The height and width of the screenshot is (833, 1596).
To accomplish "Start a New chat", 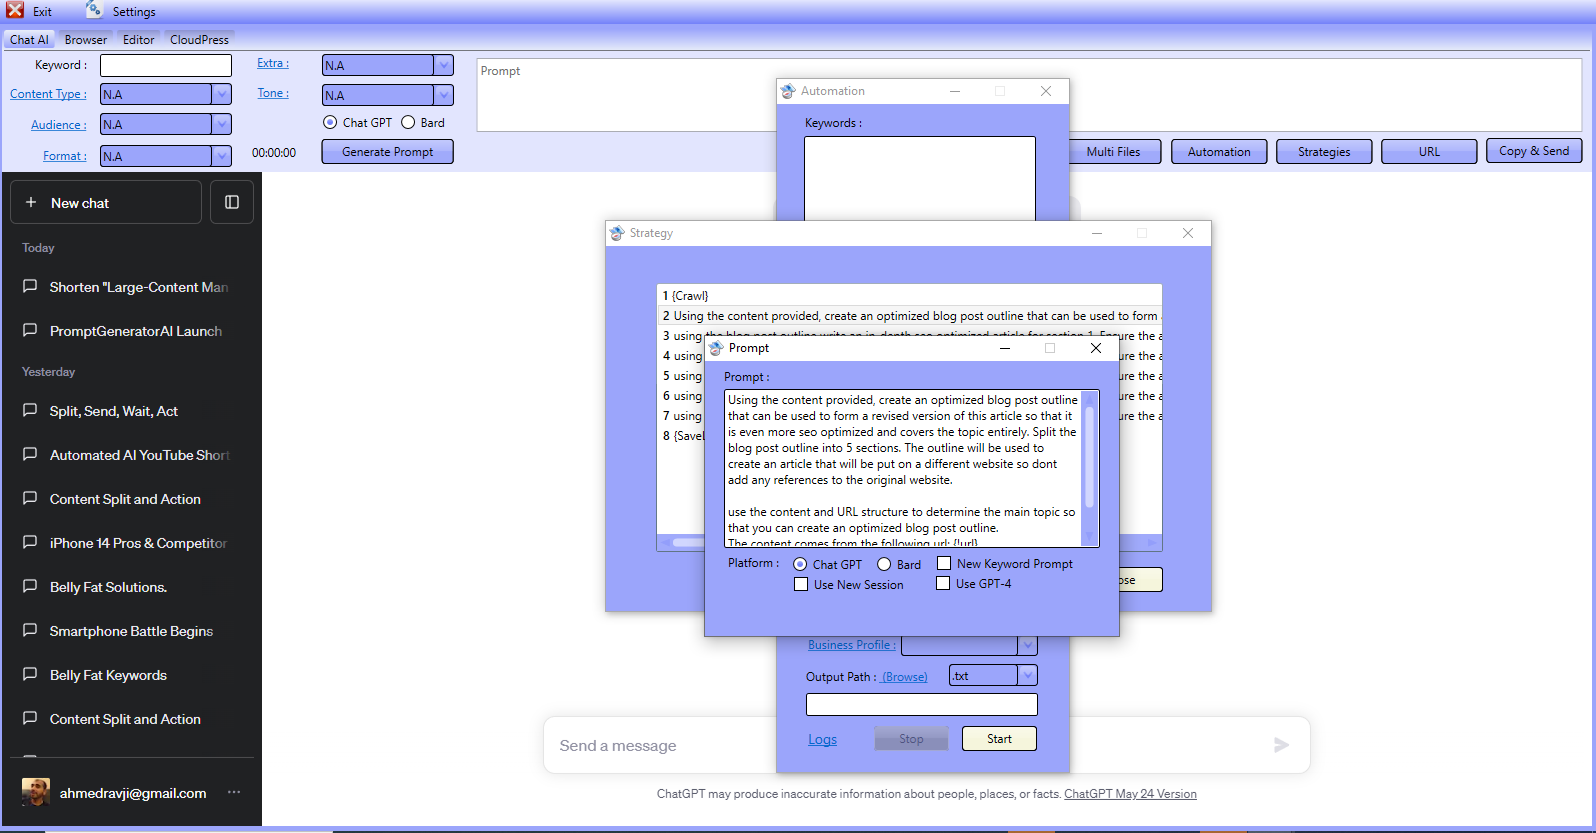I will click(x=106, y=202).
